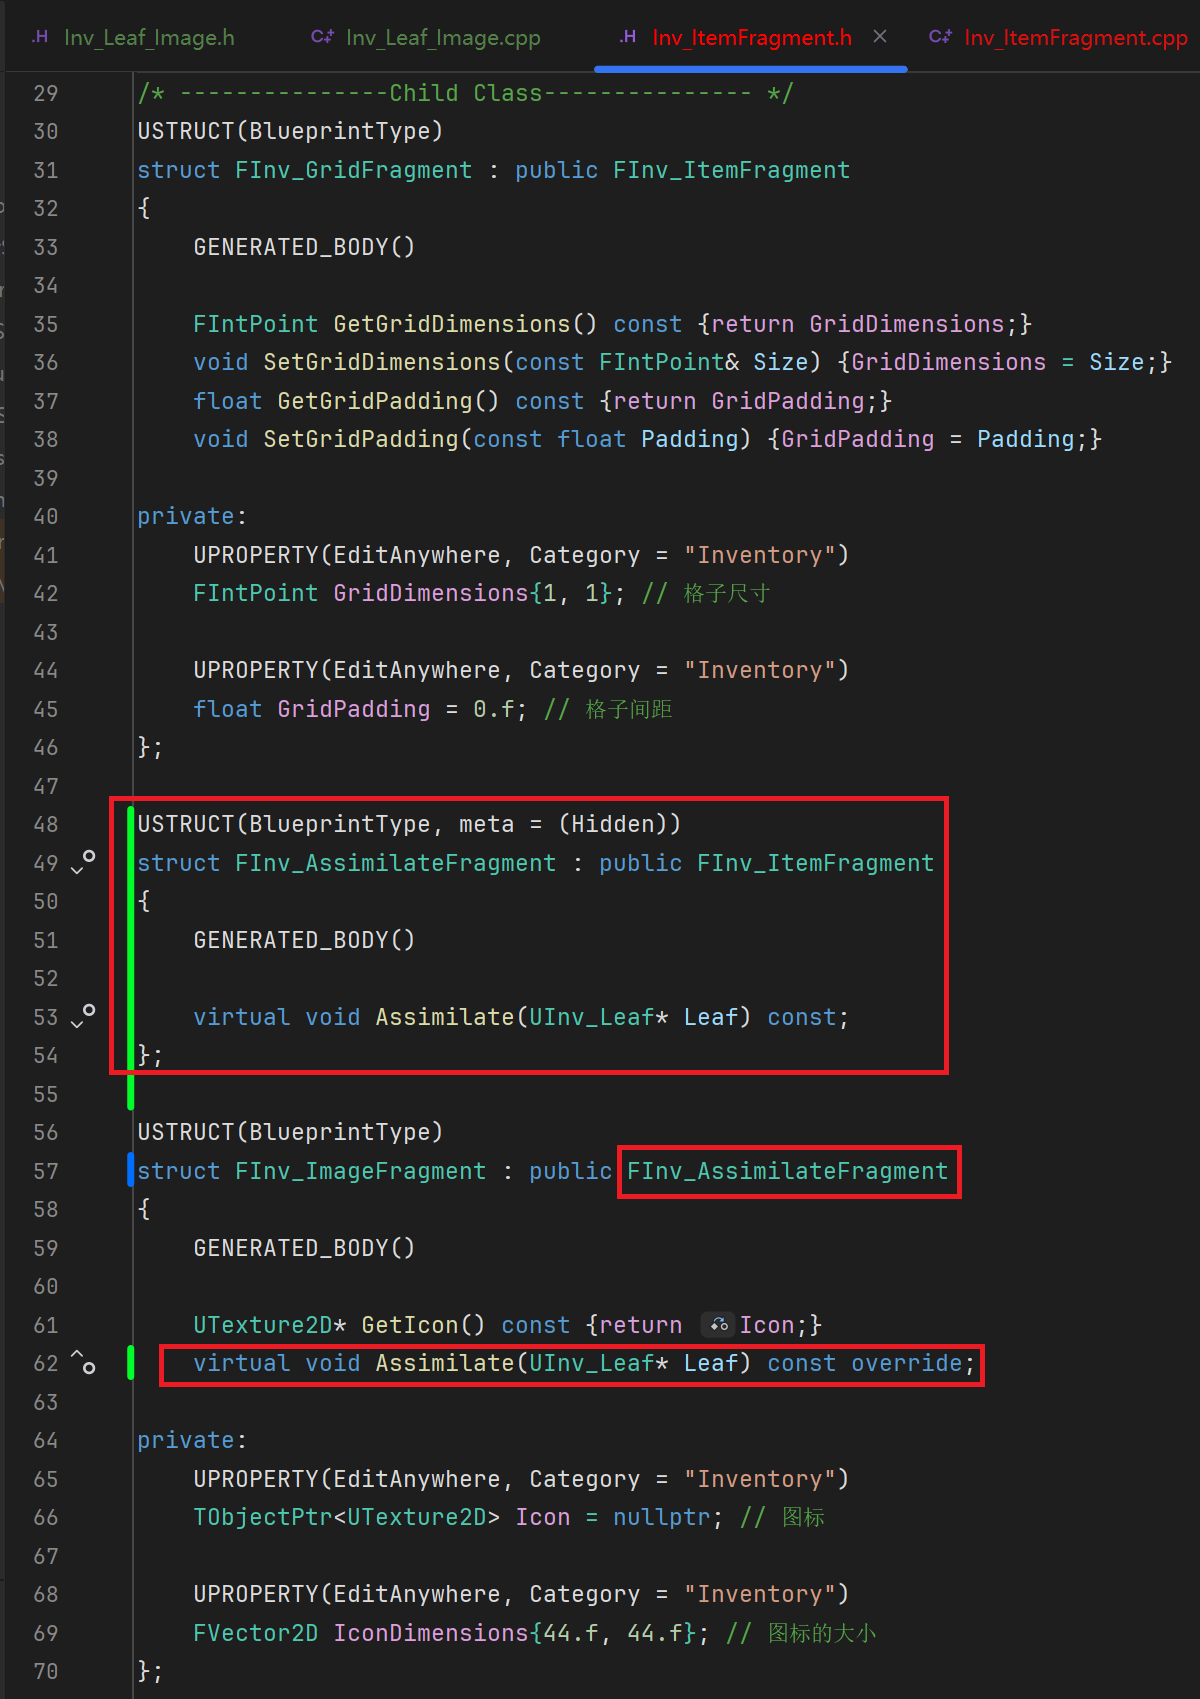Screen dimensions: 1200x1699
Task: Click the overridden gutter icon on line 53
Action: (83, 1016)
